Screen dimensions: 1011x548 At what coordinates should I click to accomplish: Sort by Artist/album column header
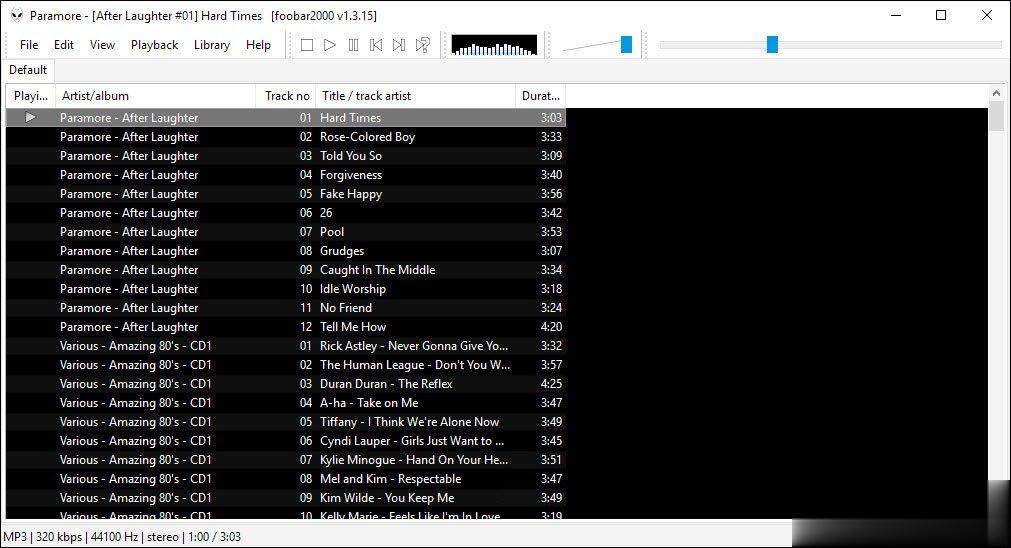[x=156, y=96]
